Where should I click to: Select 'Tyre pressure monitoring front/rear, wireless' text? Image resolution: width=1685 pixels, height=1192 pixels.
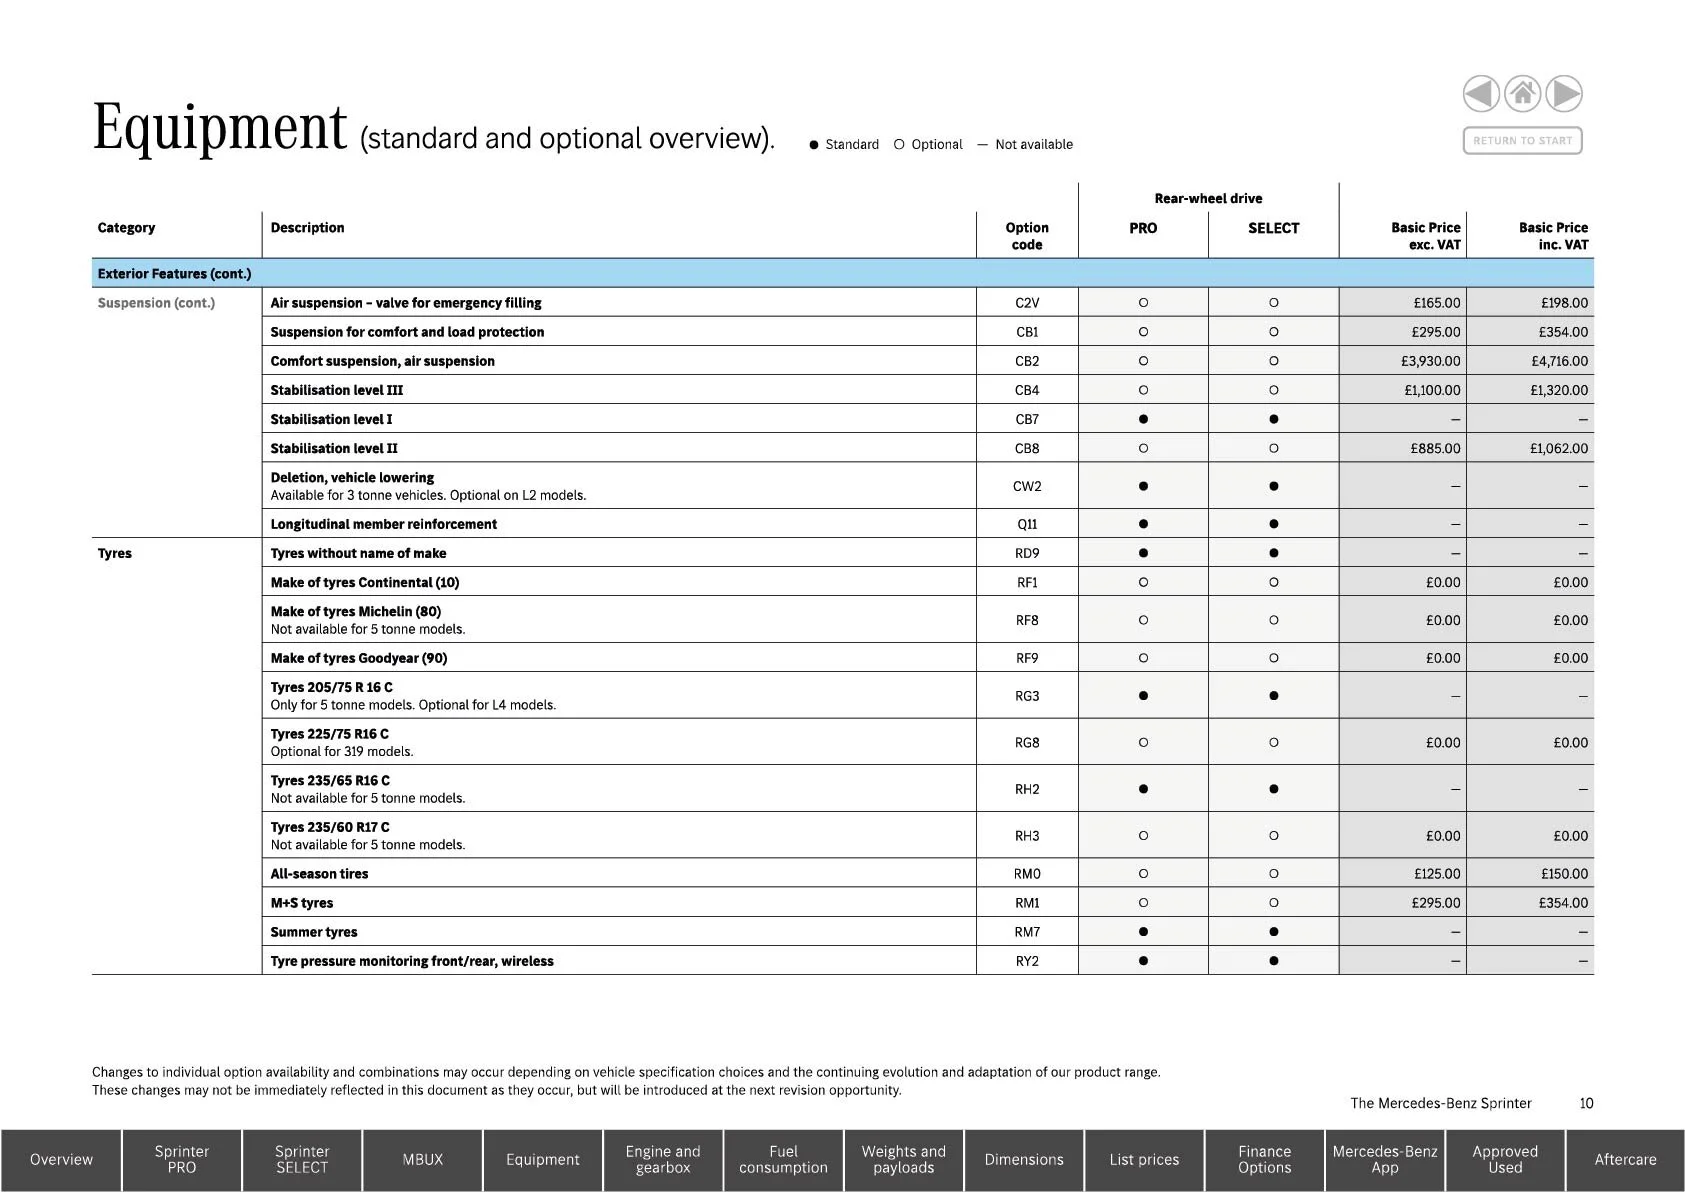coord(412,961)
